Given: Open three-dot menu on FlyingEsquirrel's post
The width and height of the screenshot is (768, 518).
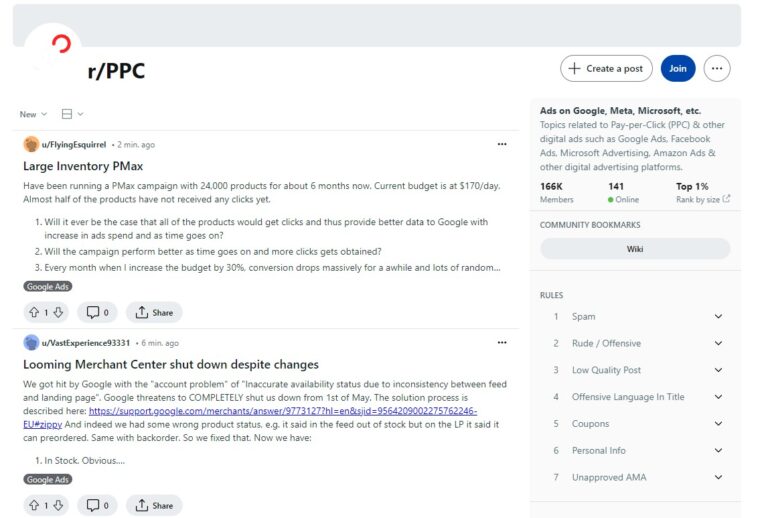Looking at the screenshot, I should click(502, 144).
